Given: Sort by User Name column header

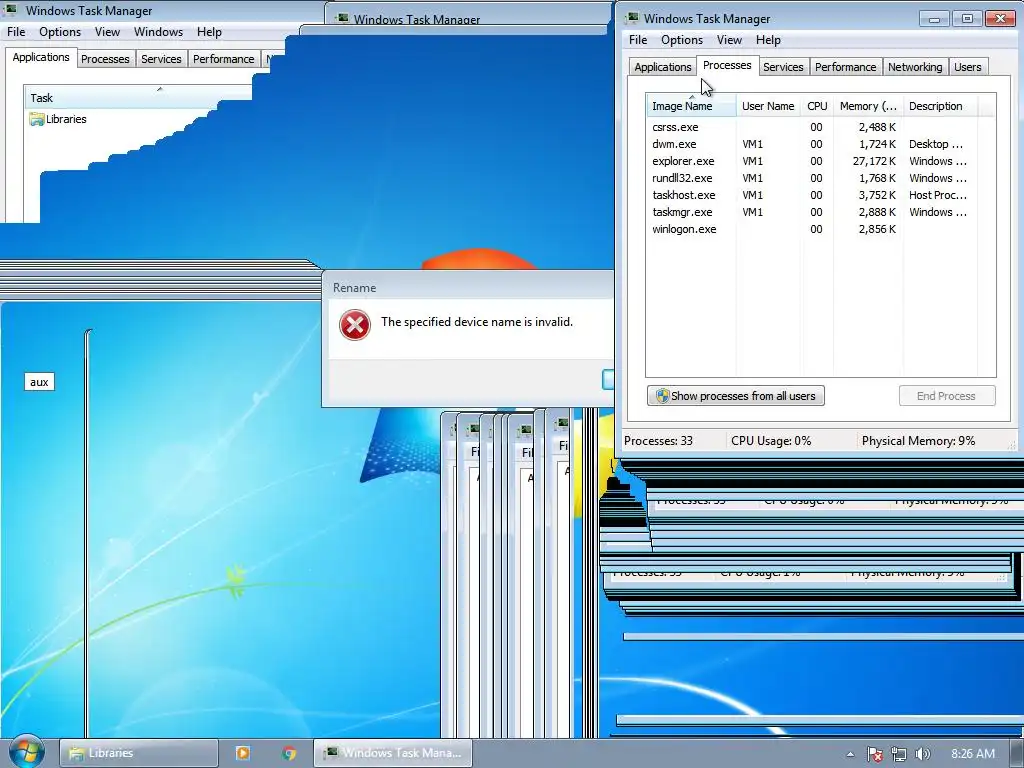Looking at the screenshot, I should click(x=768, y=106).
